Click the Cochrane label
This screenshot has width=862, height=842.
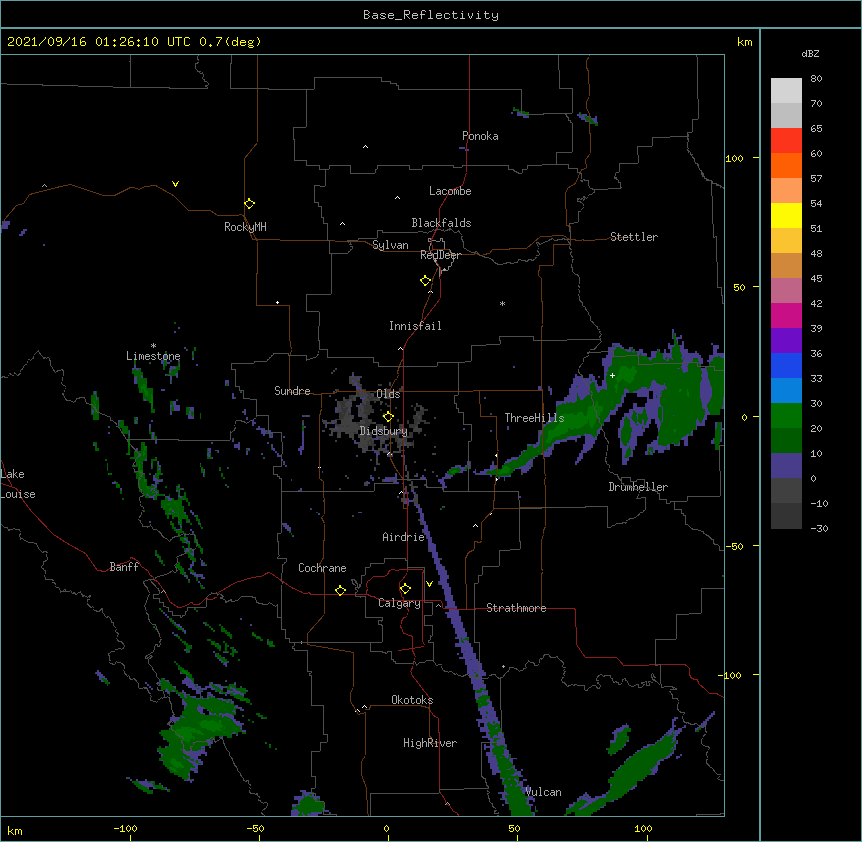tap(322, 568)
